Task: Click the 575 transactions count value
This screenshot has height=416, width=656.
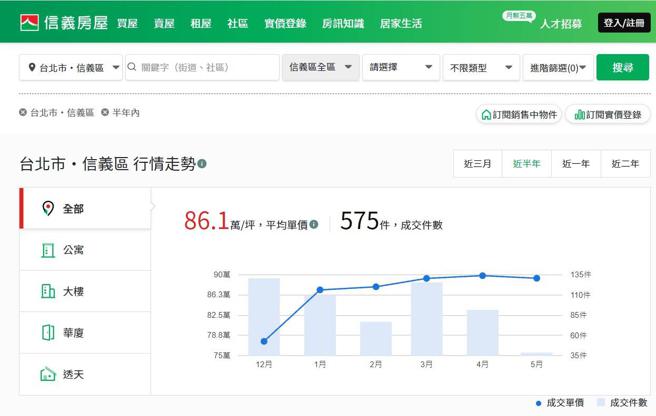Action: click(359, 221)
